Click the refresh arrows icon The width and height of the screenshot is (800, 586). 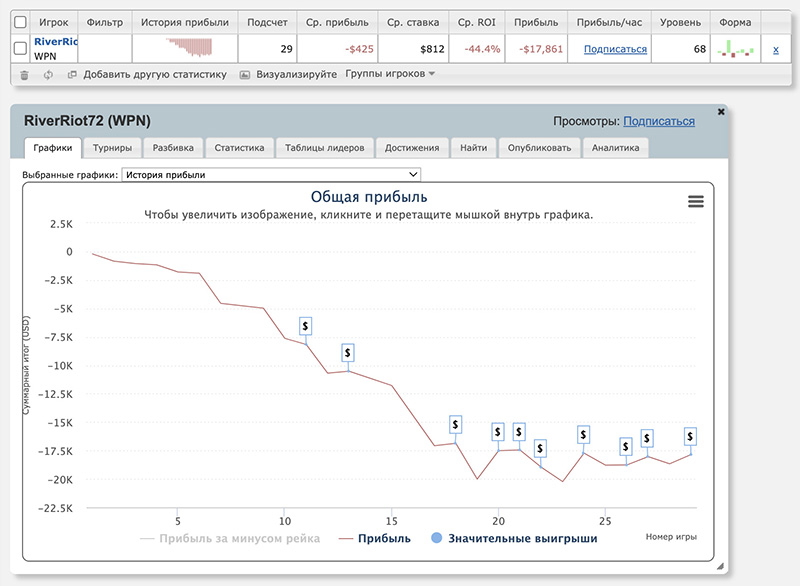[48, 75]
